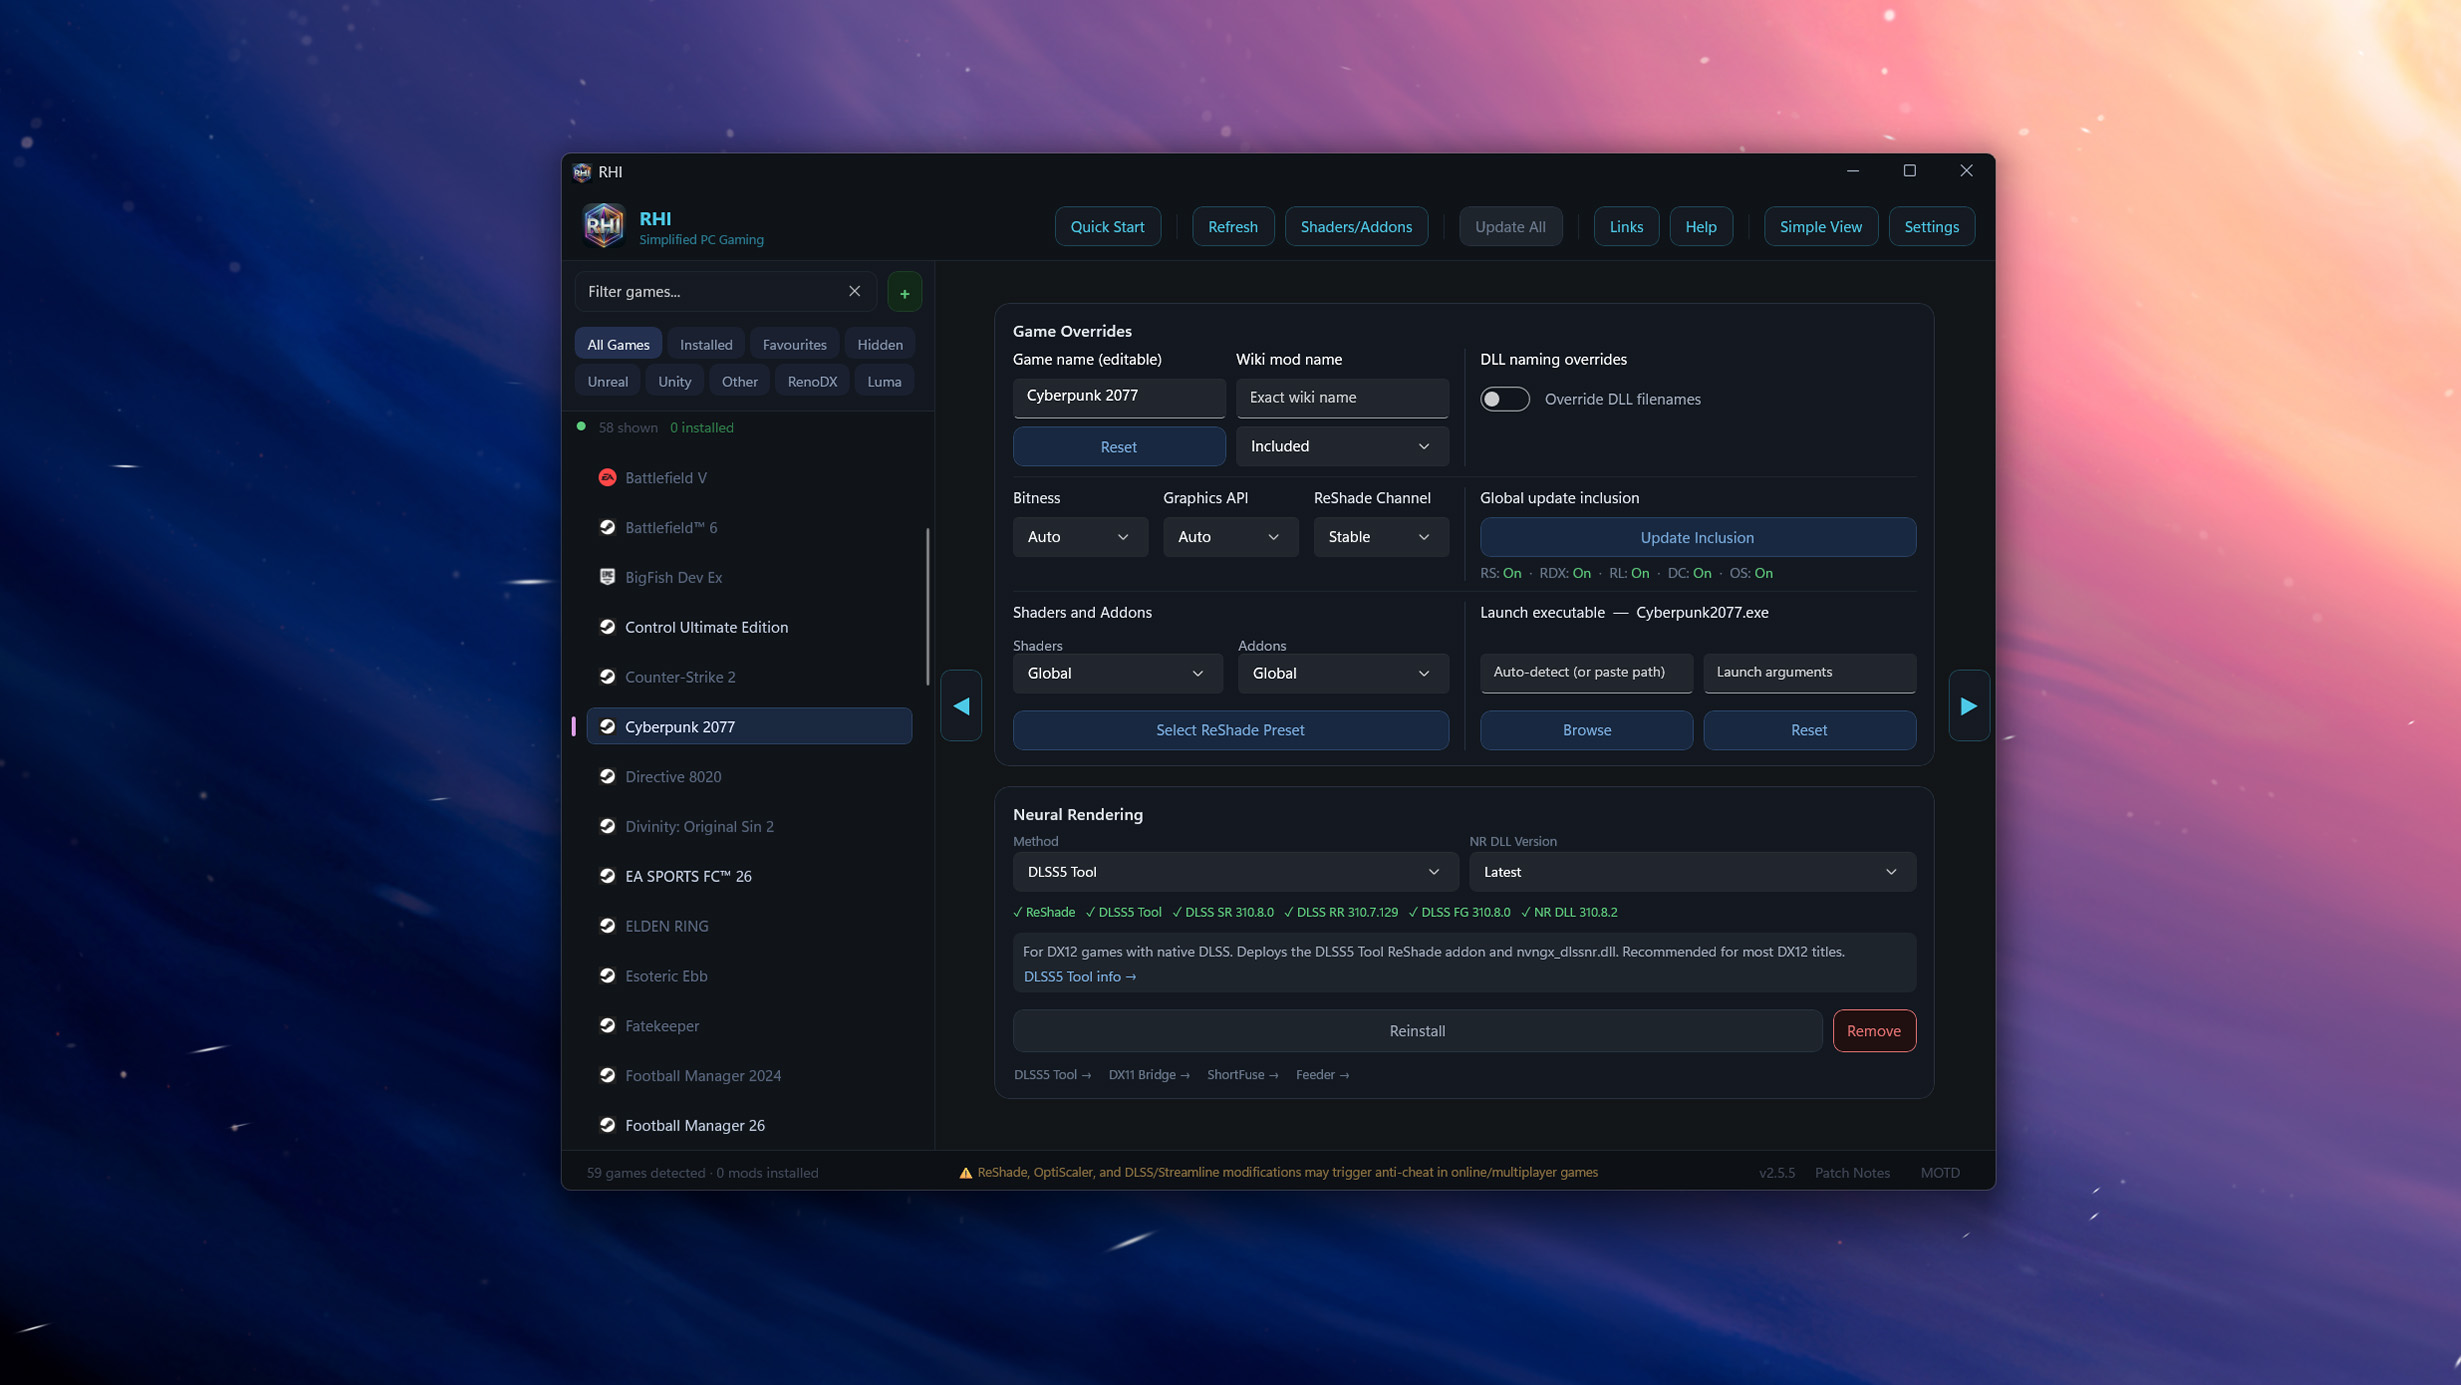Remove neural rendering install
This screenshot has width=2461, height=1385.
[1873, 1031]
